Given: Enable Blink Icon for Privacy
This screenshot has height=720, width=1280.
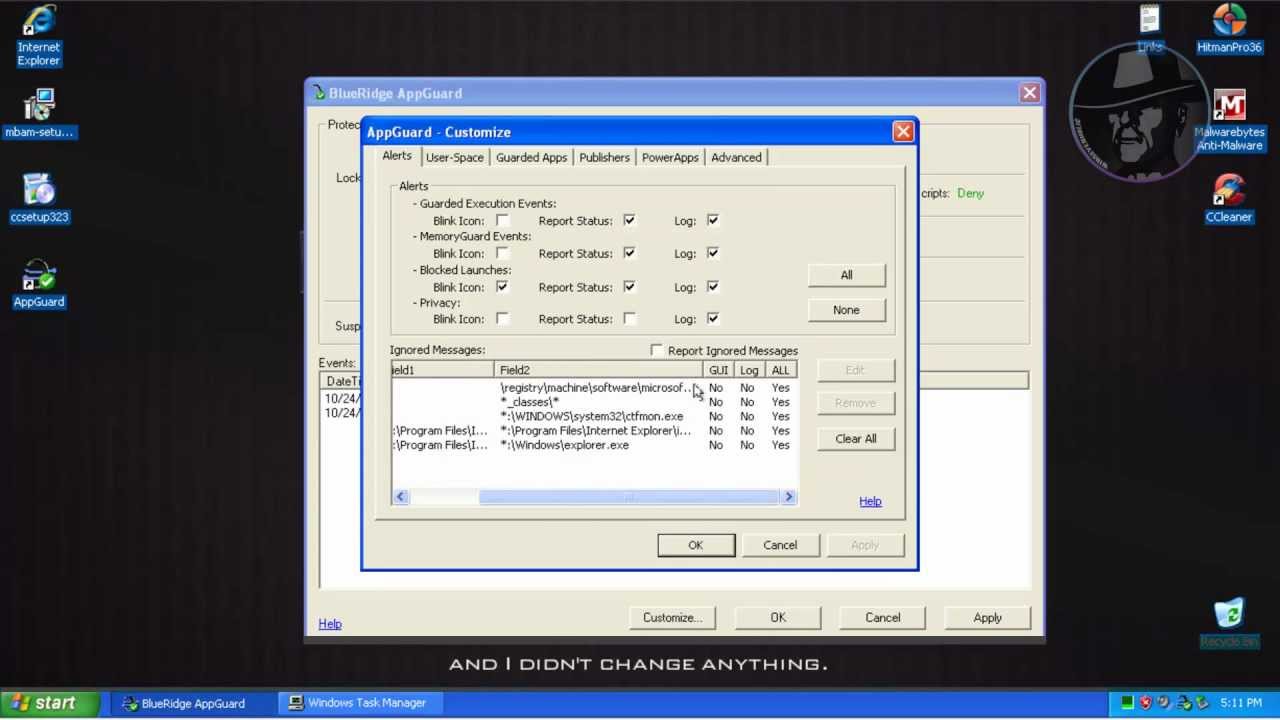Looking at the screenshot, I should [502, 319].
